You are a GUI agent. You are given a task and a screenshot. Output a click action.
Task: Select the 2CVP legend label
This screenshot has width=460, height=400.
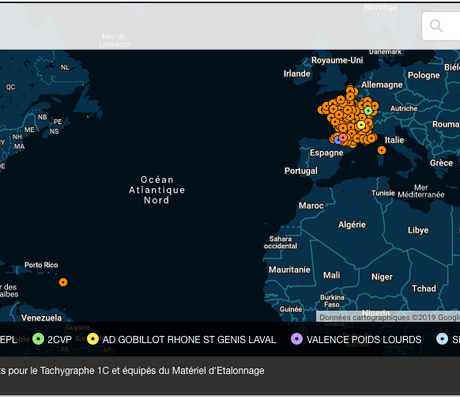click(59, 340)
